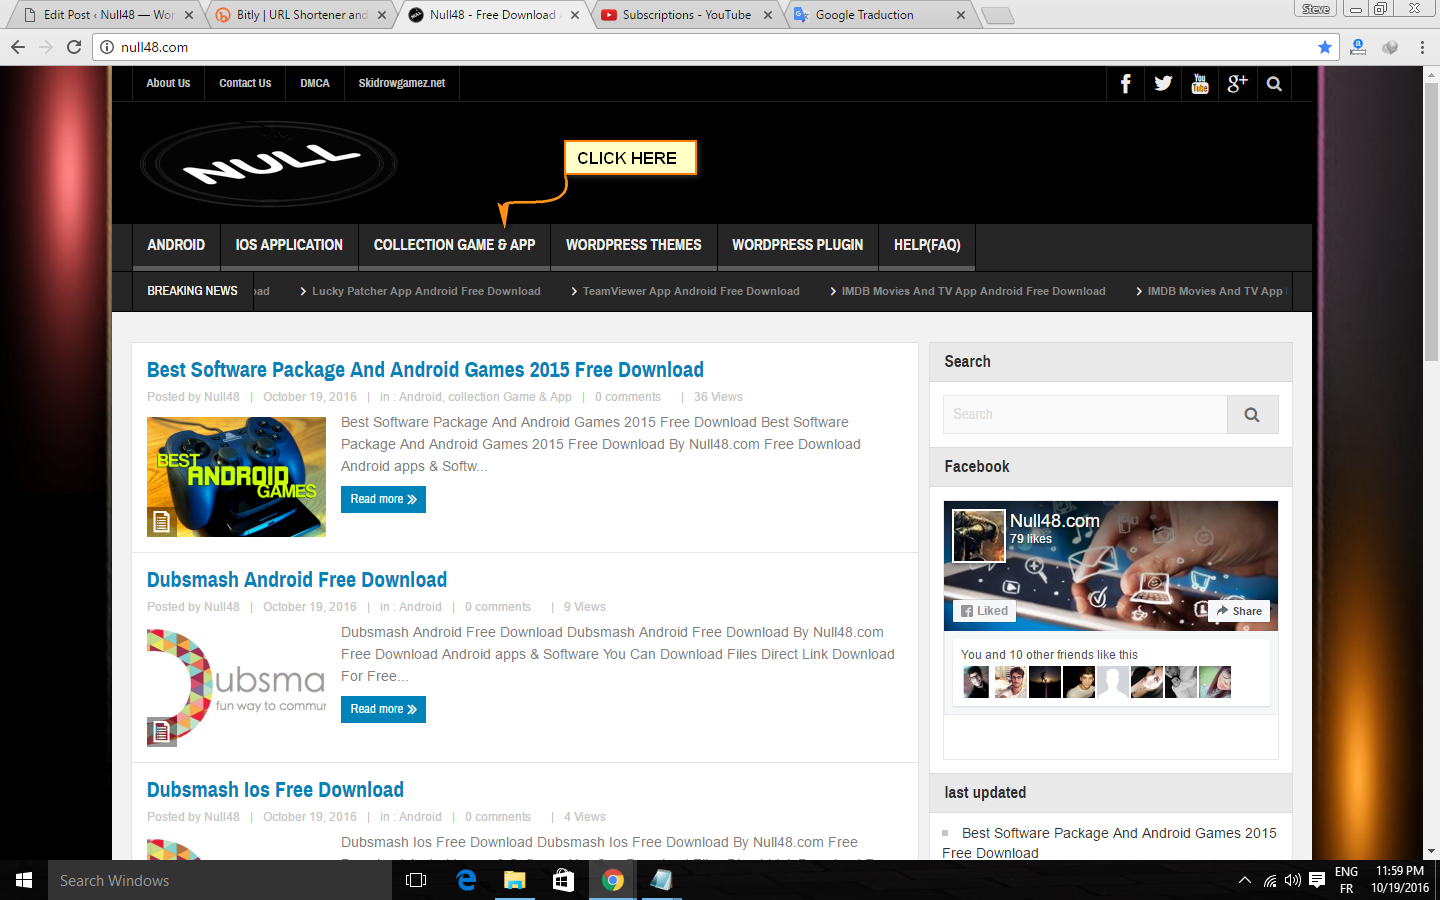Open the WORDPRESS THEMES menu item

click(x=634, y=245)
